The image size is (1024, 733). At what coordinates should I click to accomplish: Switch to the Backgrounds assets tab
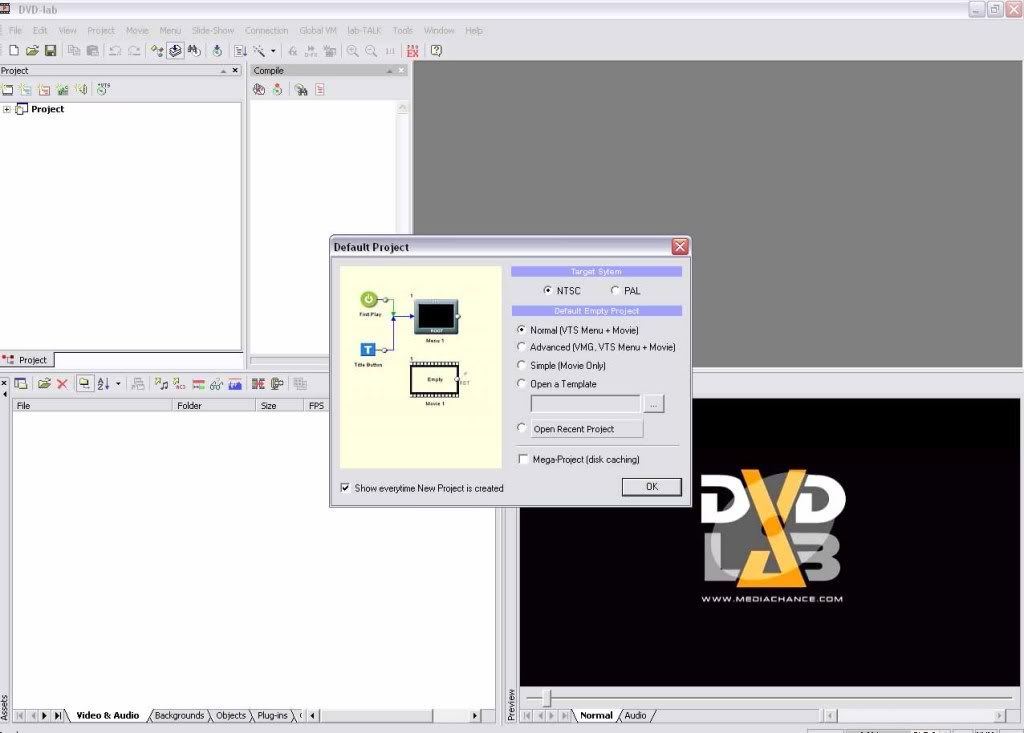click(x=180, y=715)
